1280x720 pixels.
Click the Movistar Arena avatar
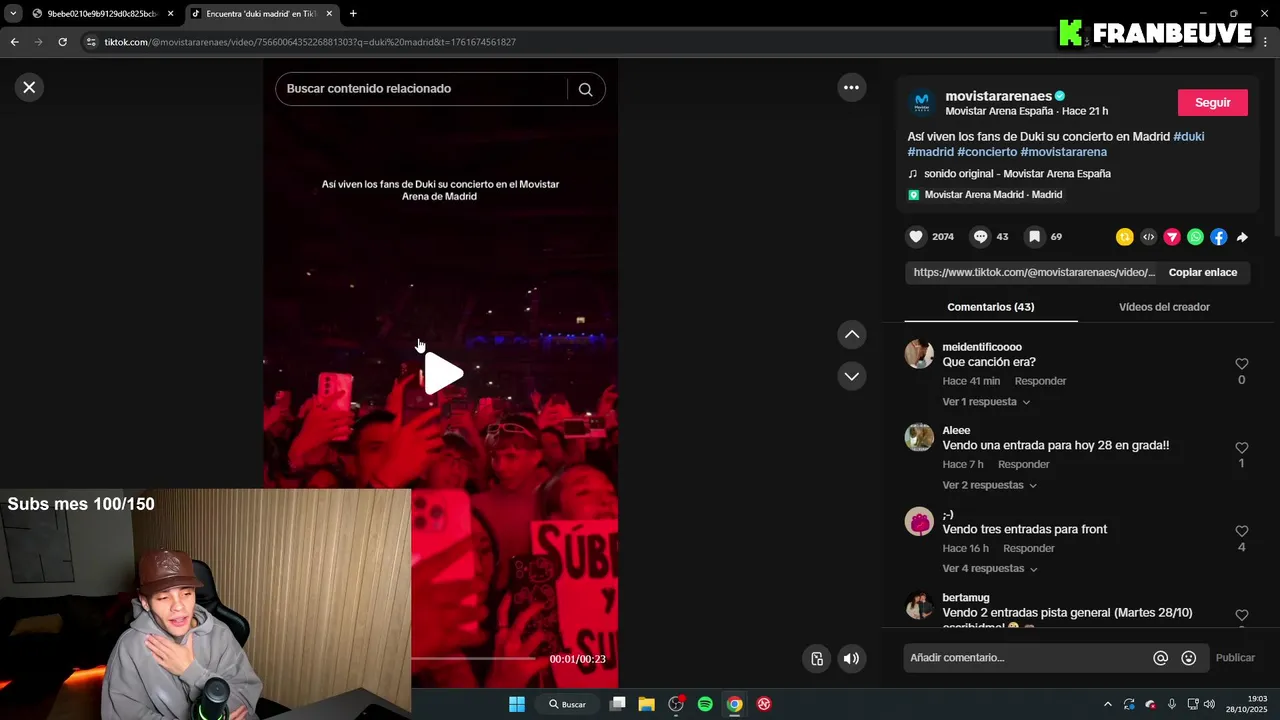922,103
